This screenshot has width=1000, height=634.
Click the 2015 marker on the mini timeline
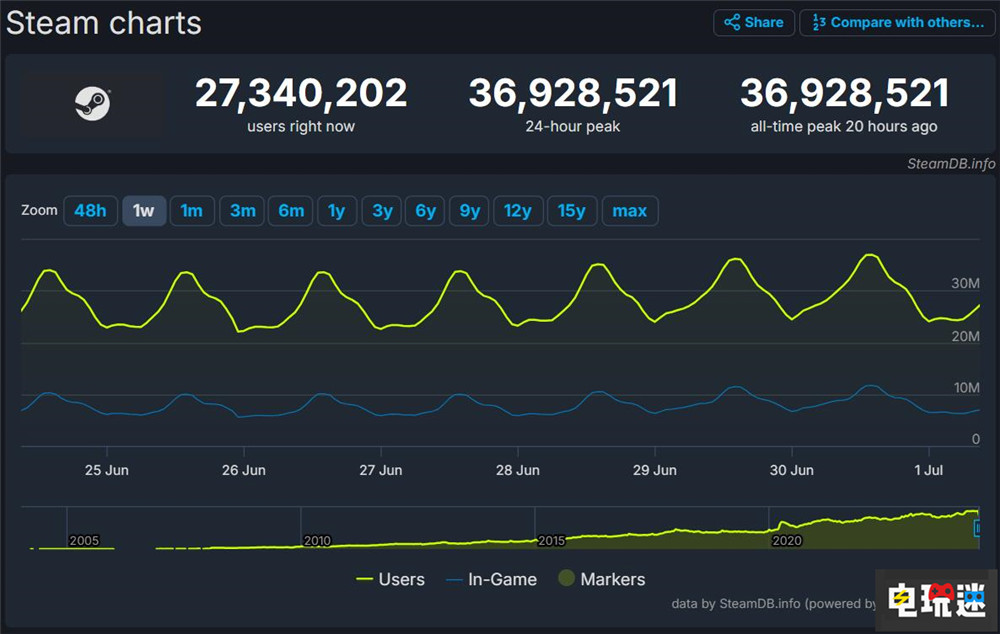(551, 540)
